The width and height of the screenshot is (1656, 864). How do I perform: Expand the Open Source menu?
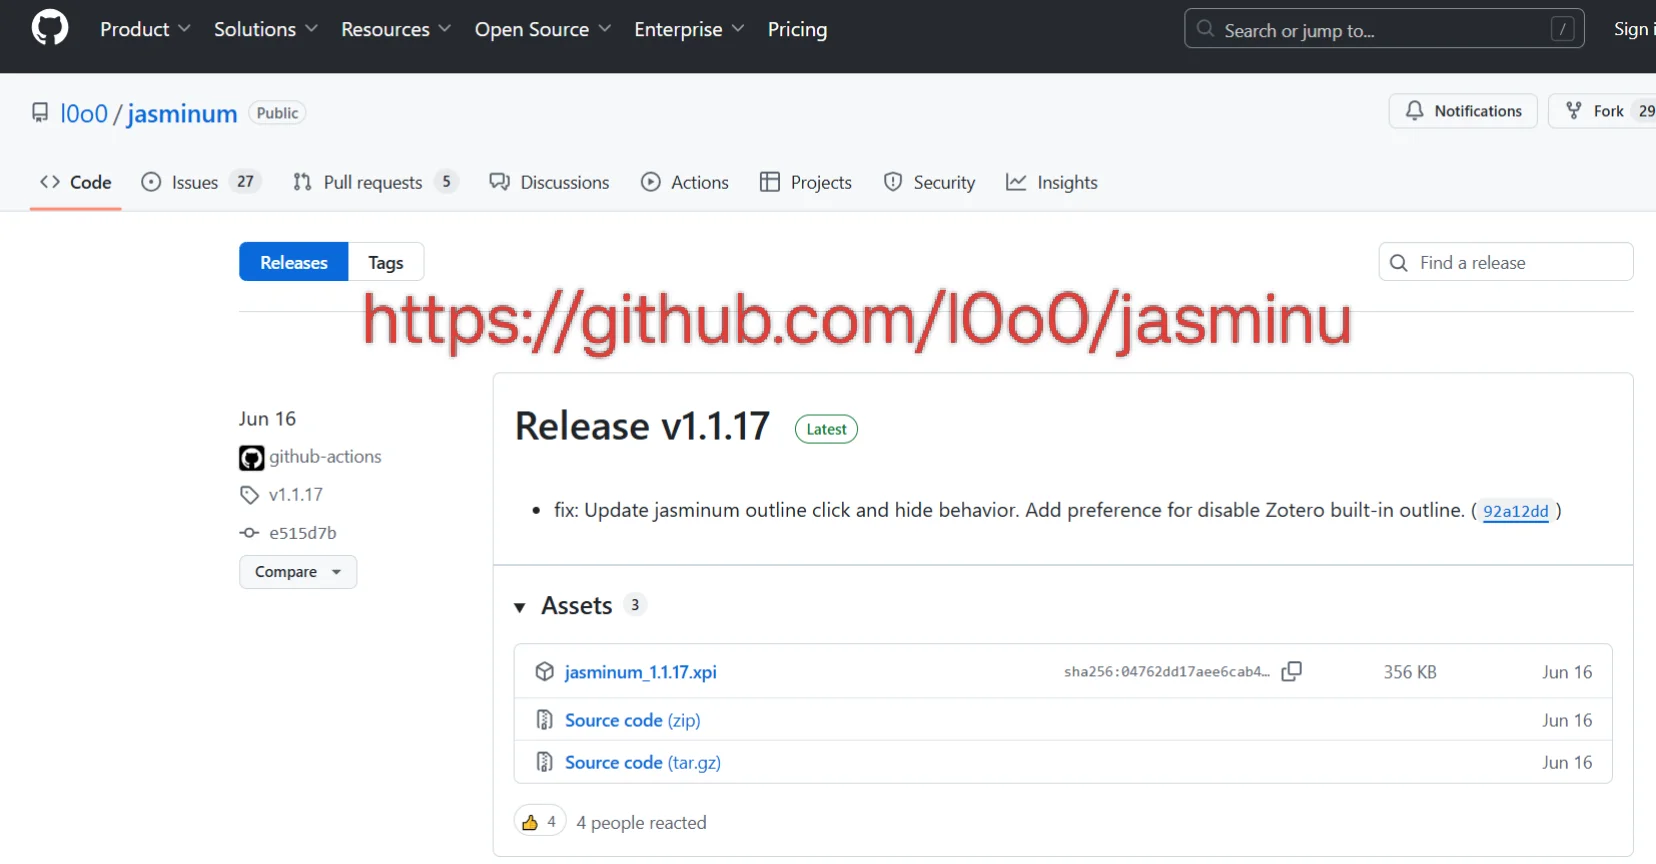[543, 29]
